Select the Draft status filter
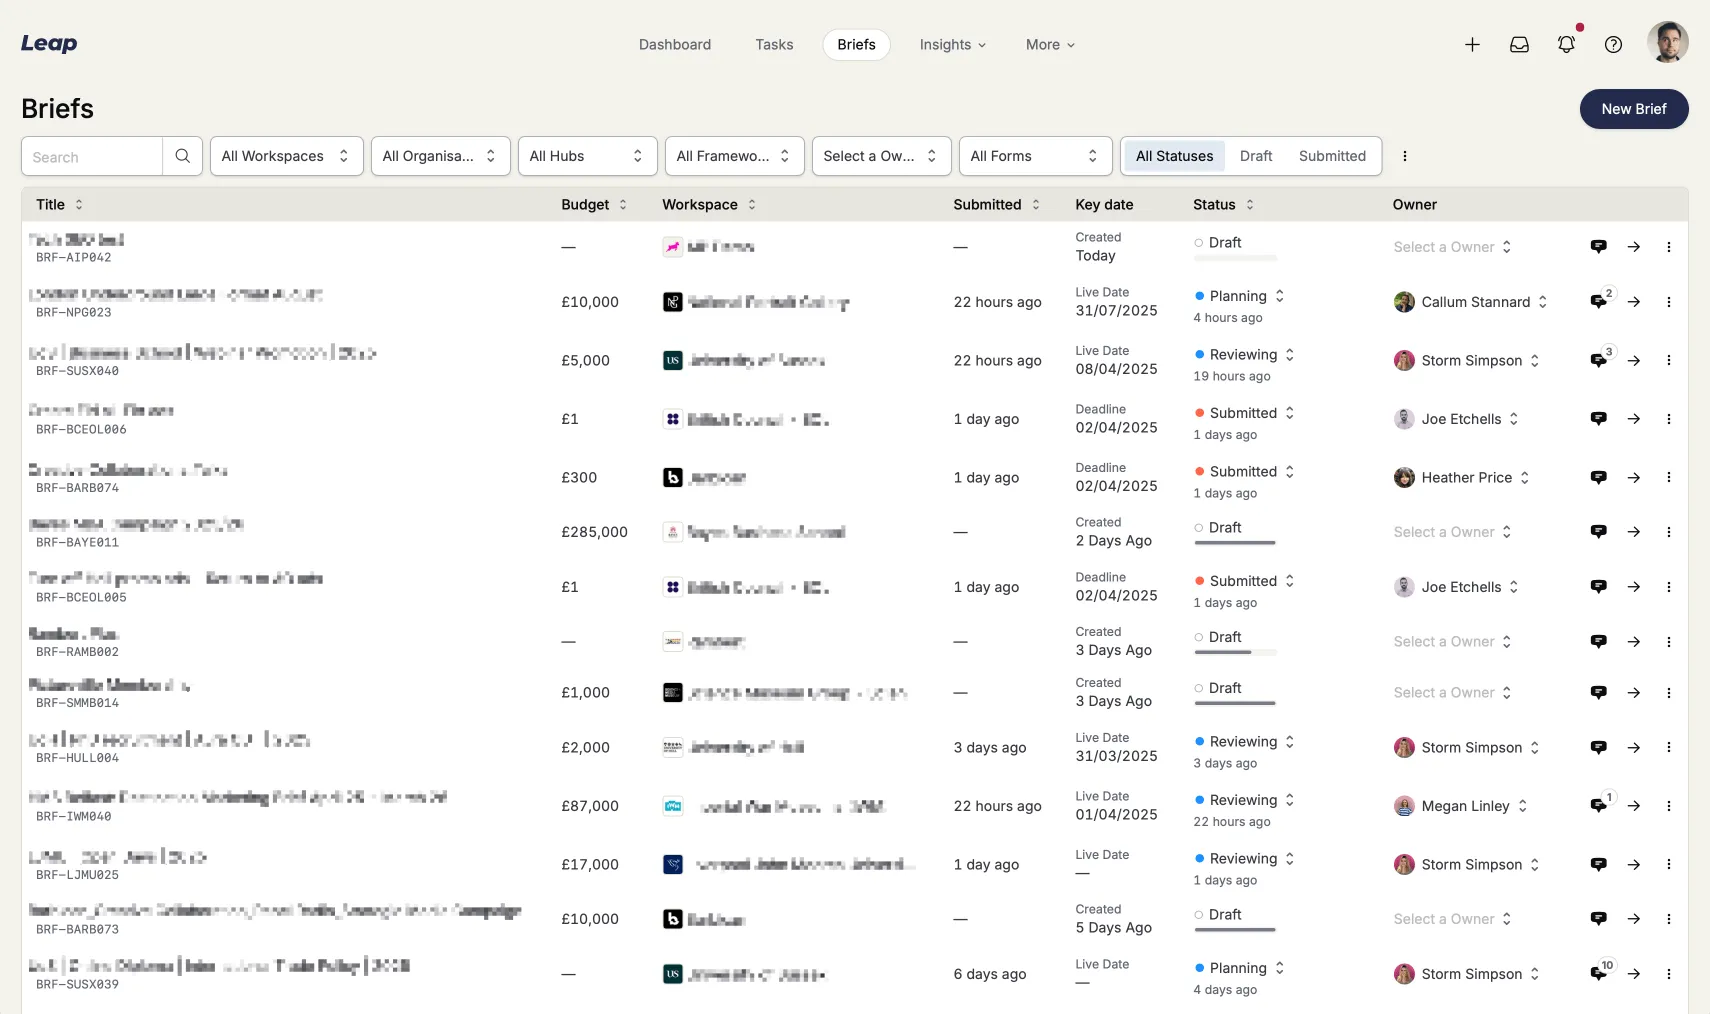 tap(1255, 156)
